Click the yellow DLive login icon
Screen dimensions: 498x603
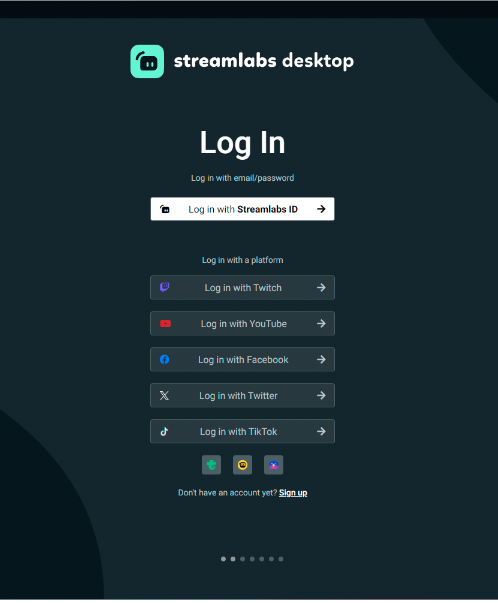pos(243,465)
